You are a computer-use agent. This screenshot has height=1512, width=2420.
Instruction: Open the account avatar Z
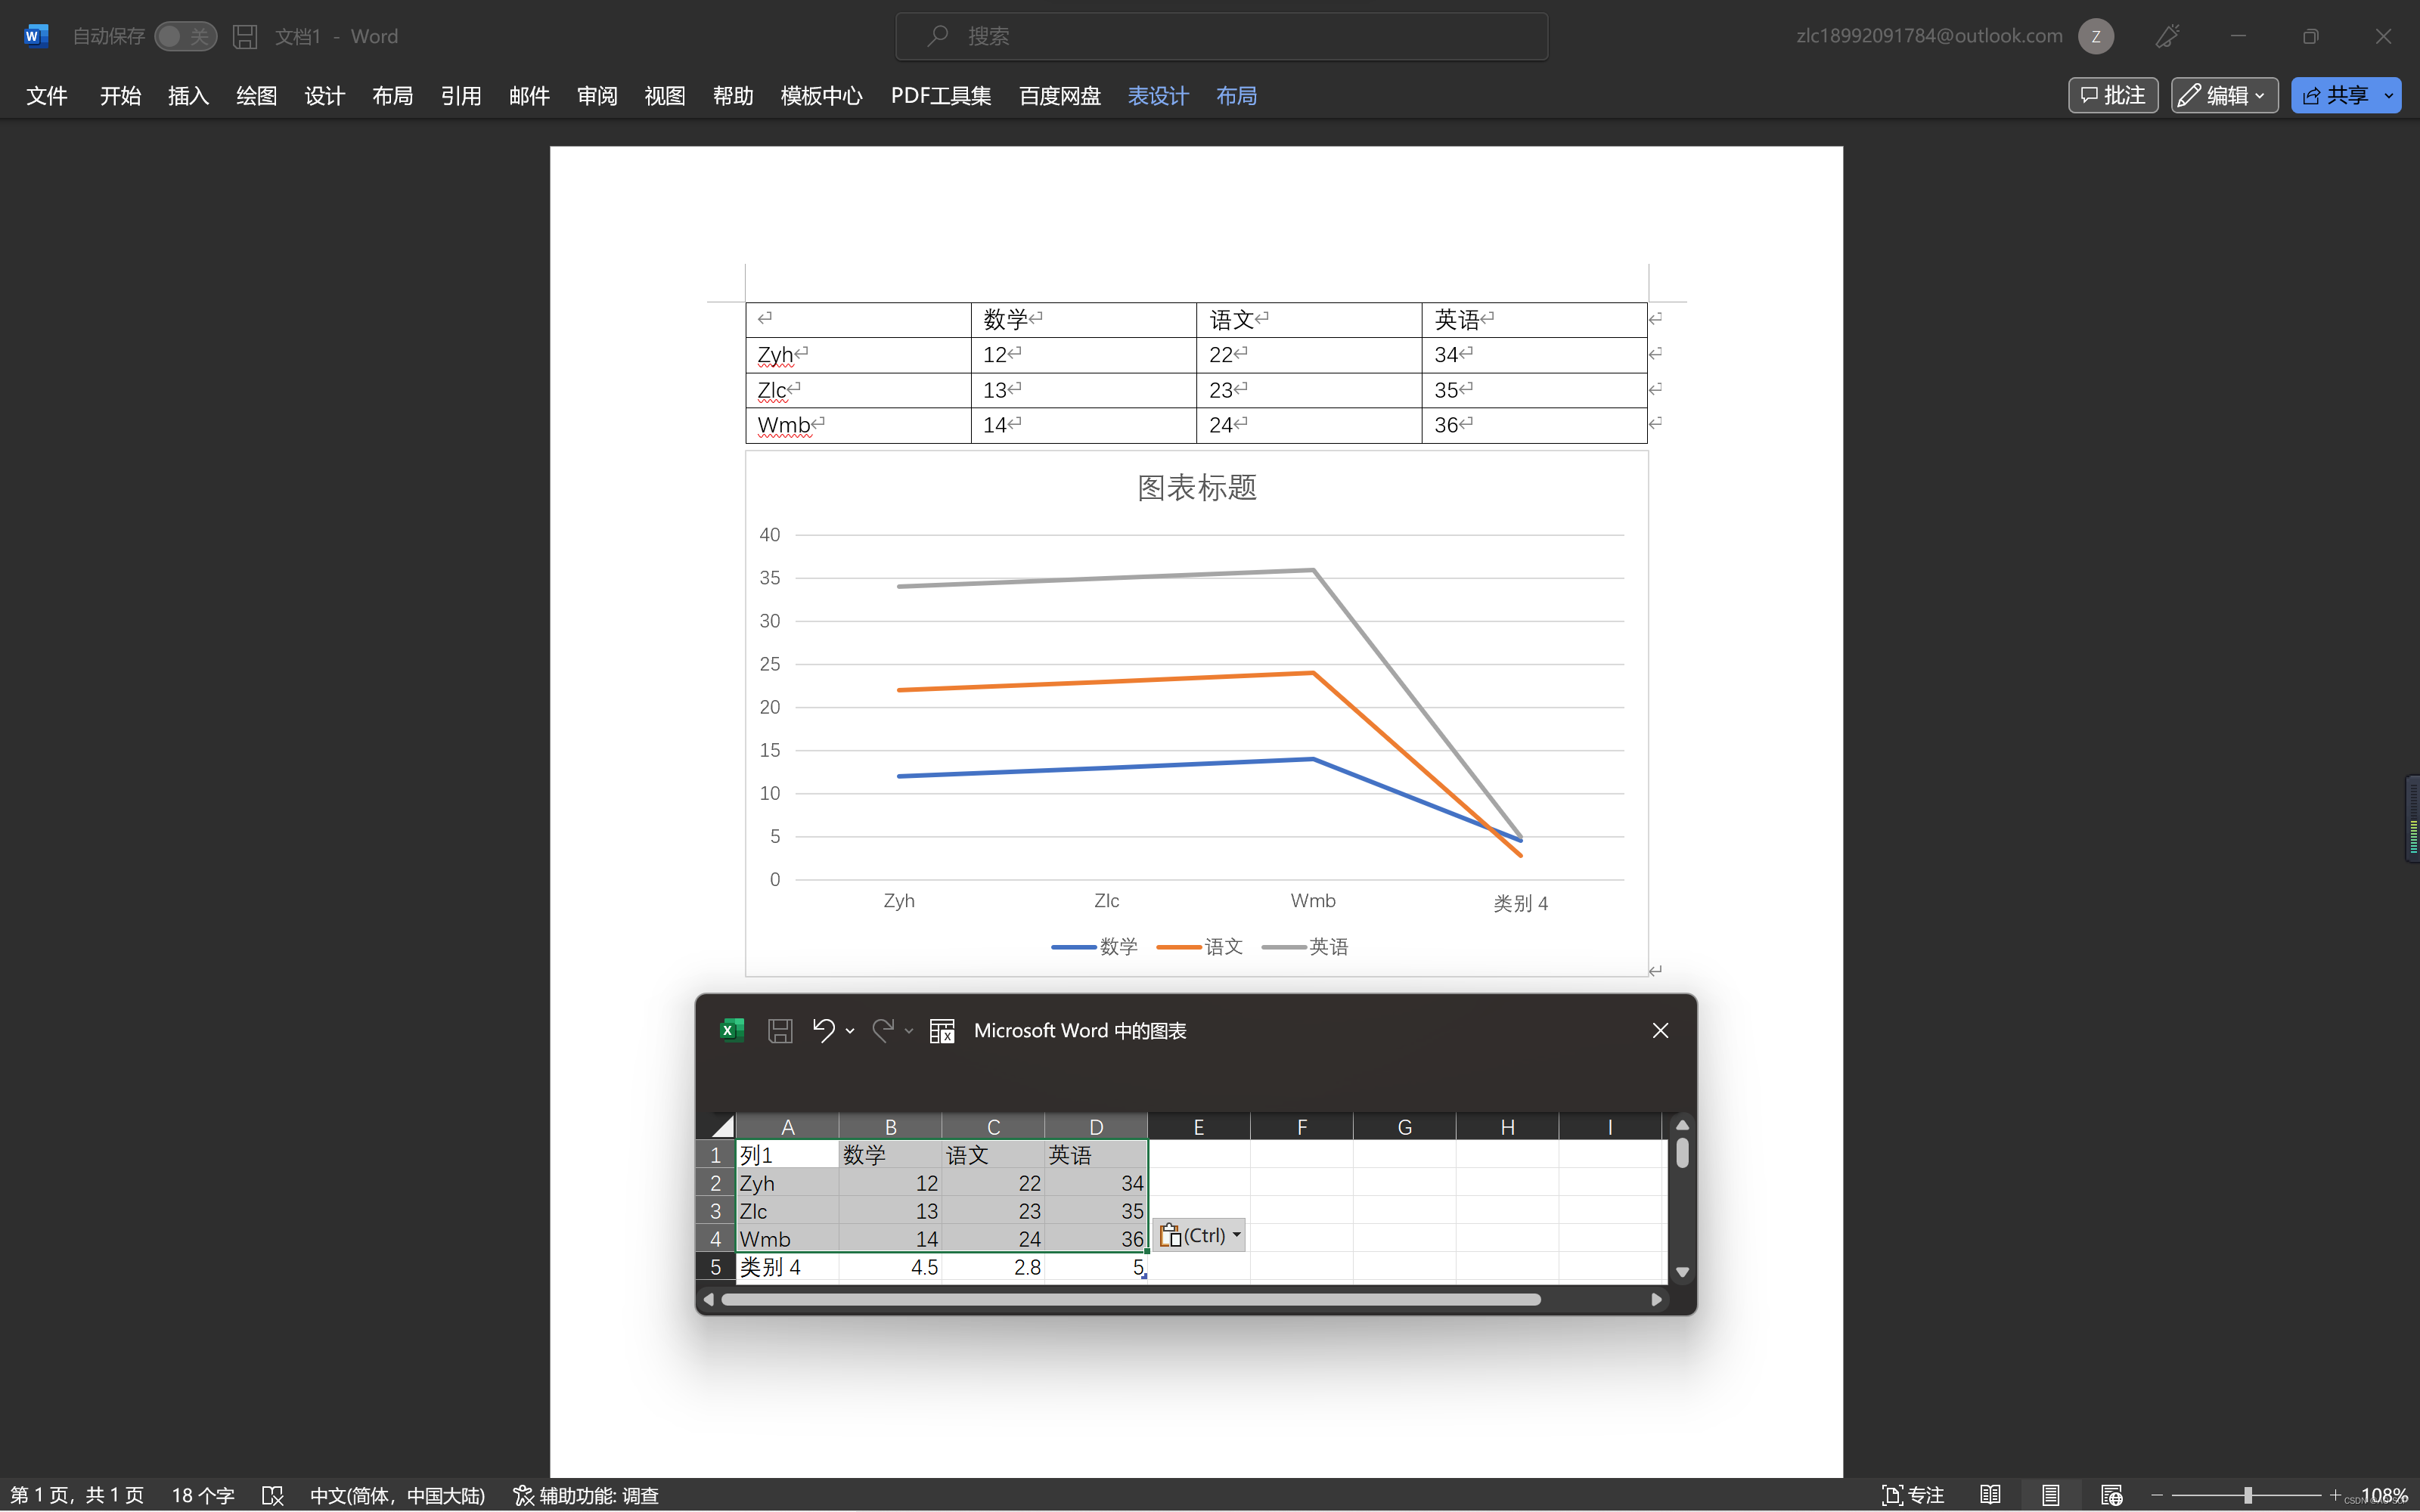[2095, 36]
